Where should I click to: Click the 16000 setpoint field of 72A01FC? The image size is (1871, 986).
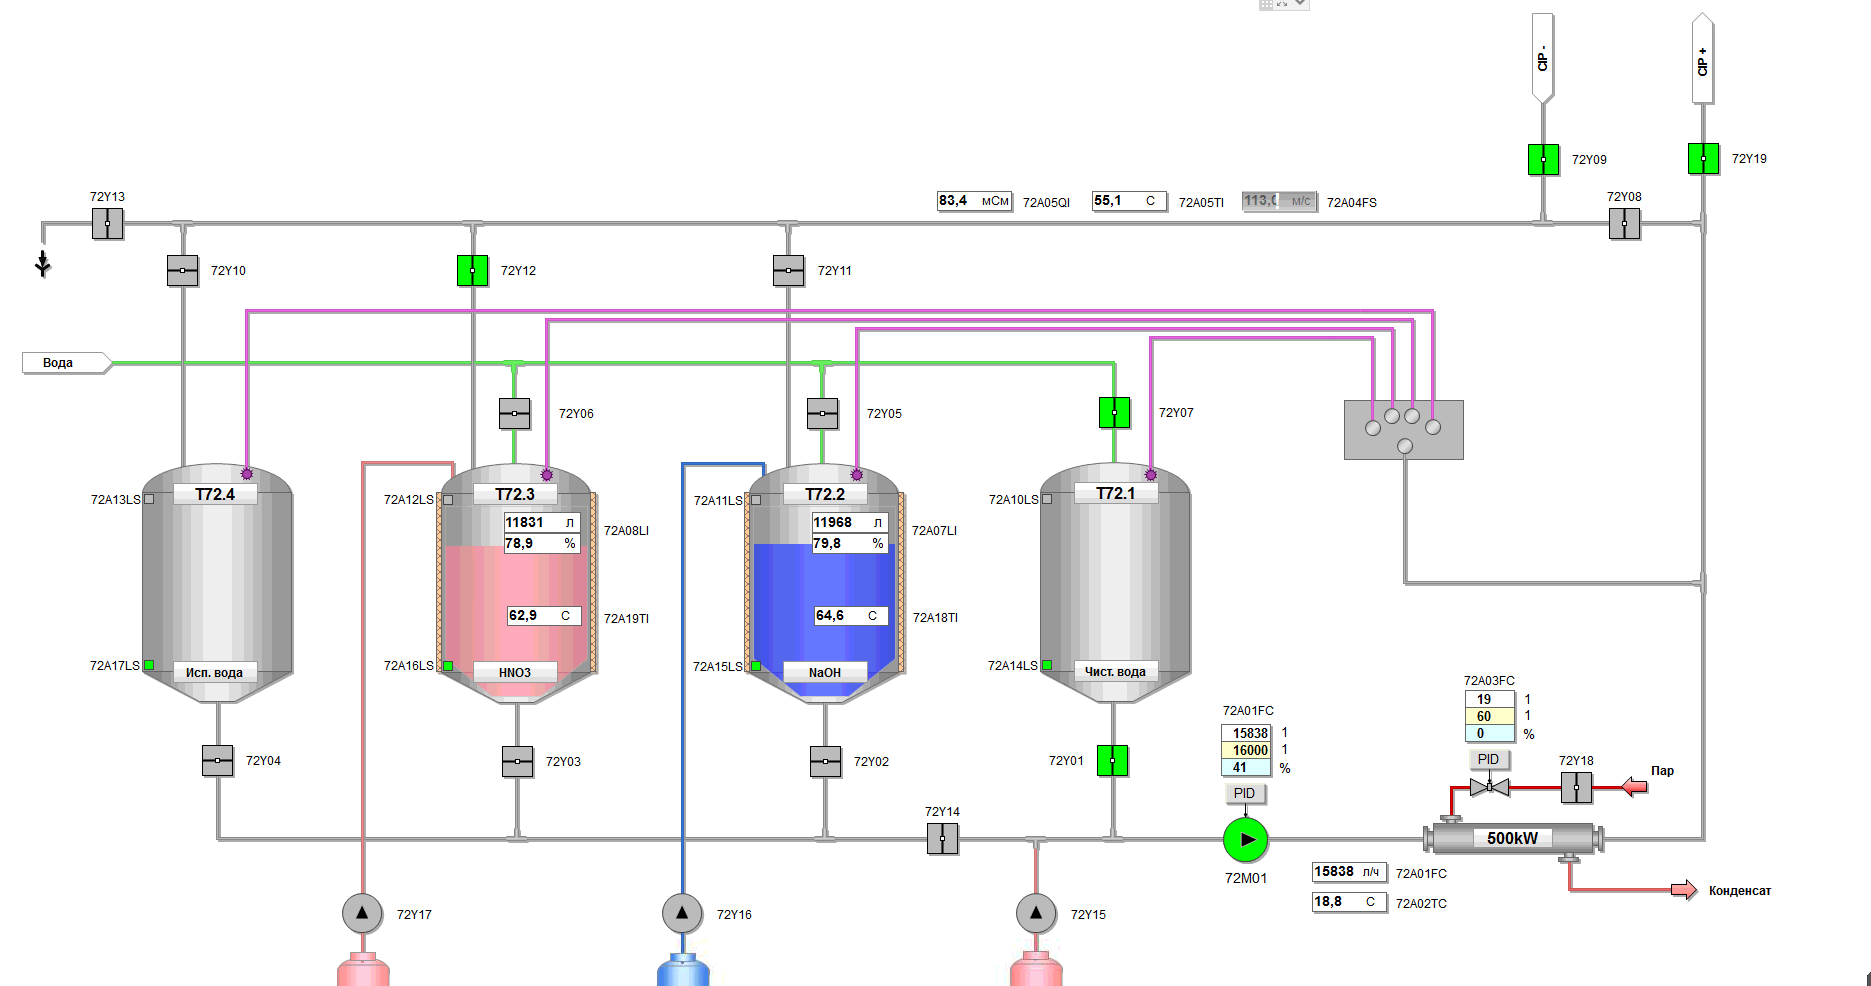1246,750
